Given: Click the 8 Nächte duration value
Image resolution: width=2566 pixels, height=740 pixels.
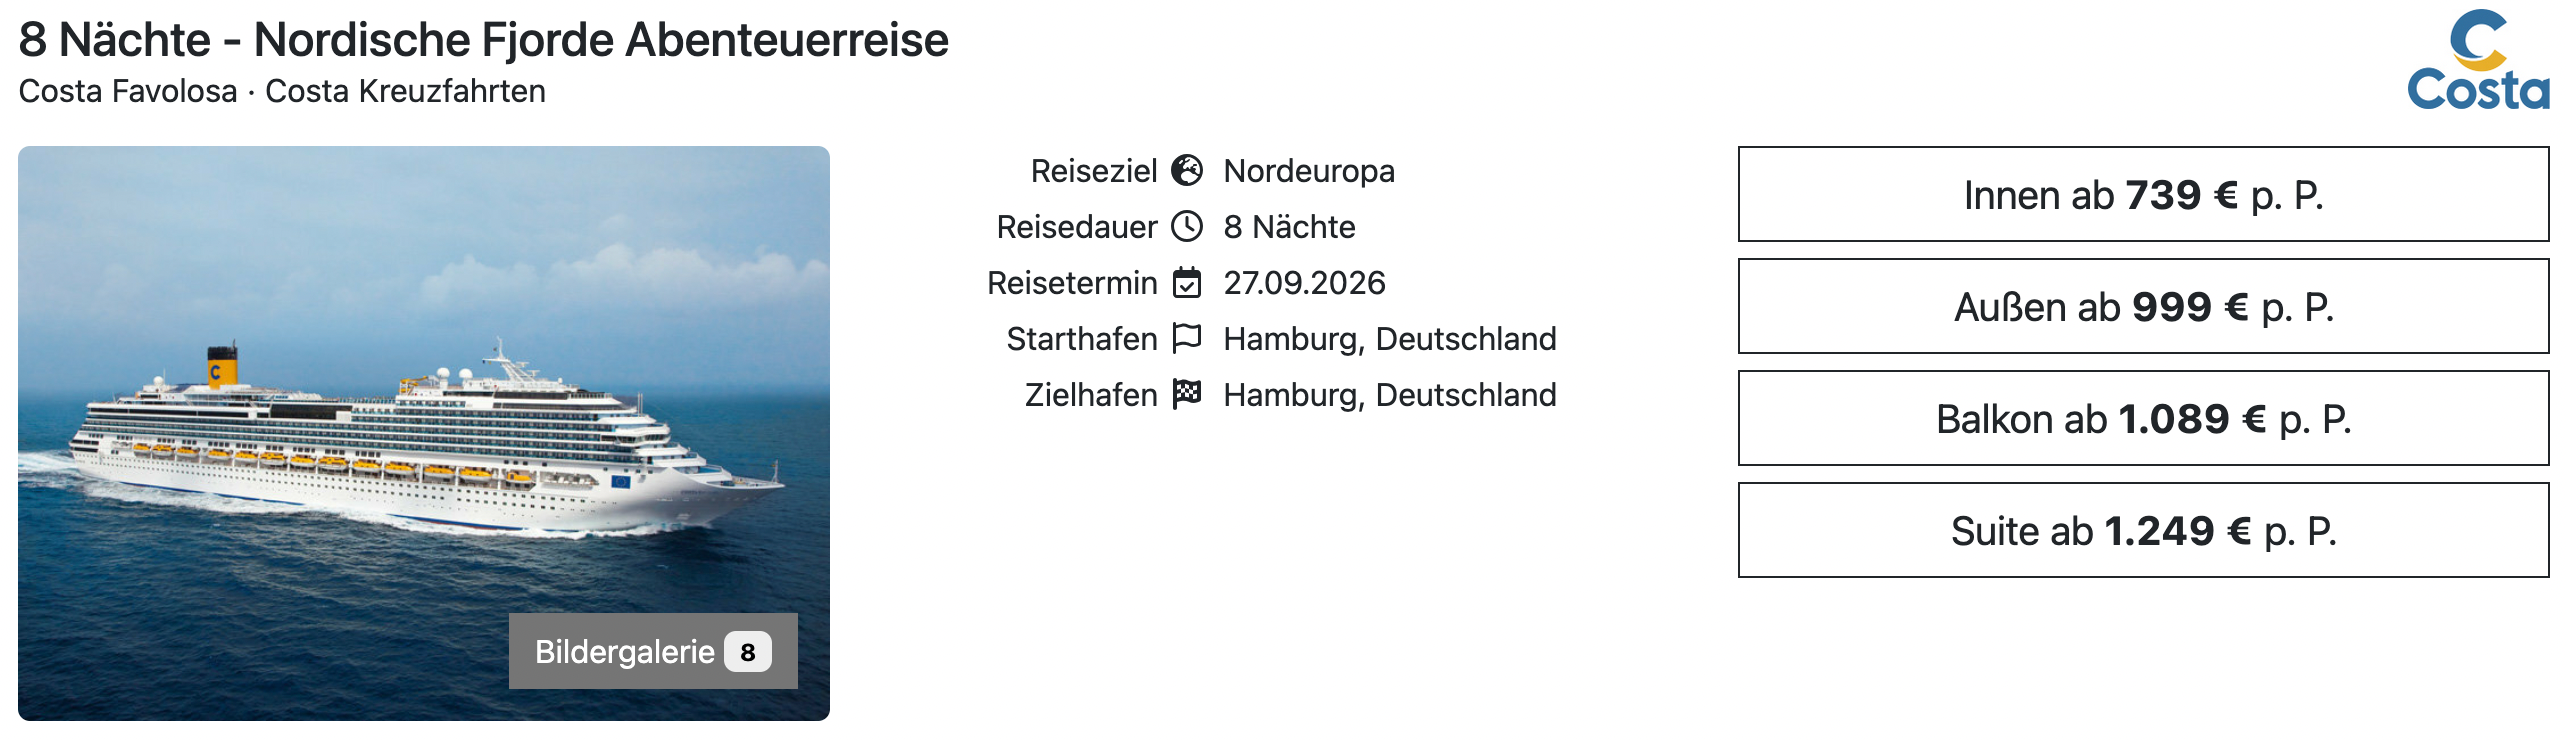Looking at the screenshot, I should [x=1289, y=227].
